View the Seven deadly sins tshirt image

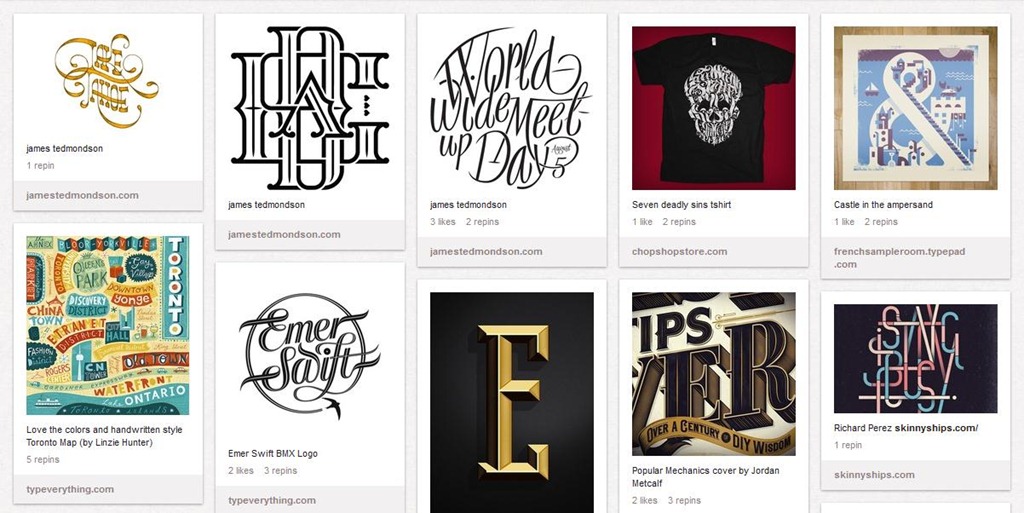714,108
